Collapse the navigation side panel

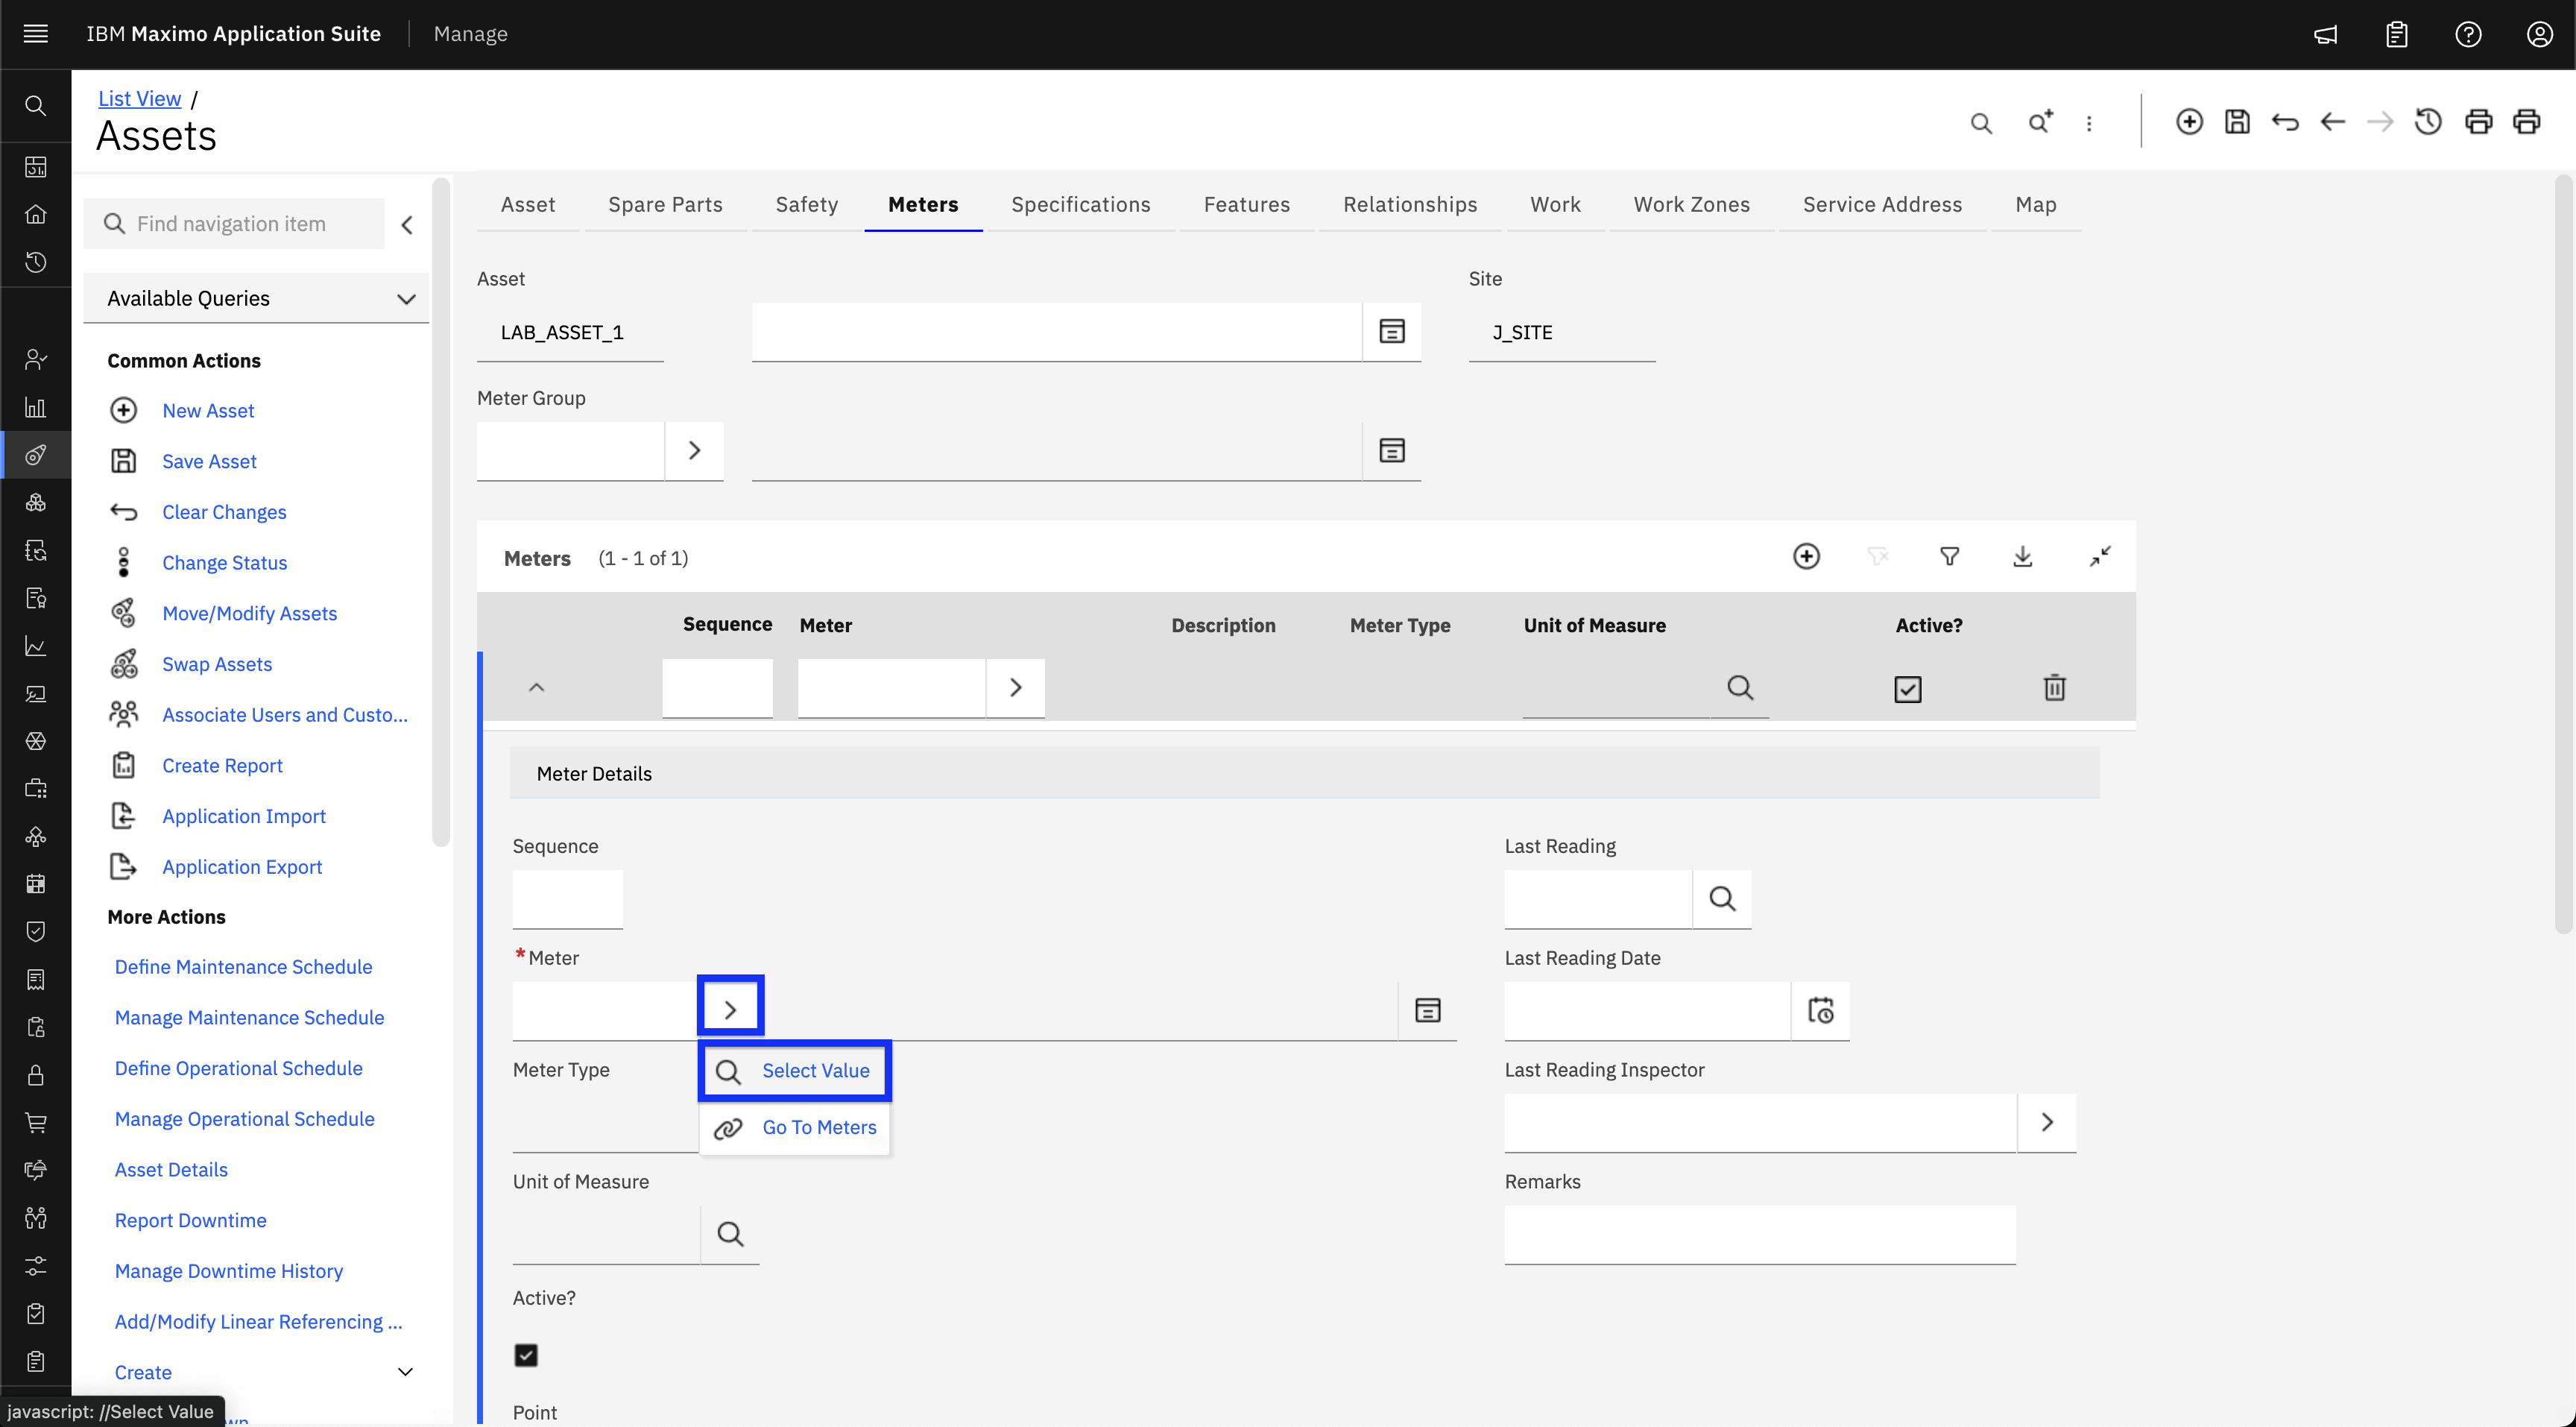point(407,225)
